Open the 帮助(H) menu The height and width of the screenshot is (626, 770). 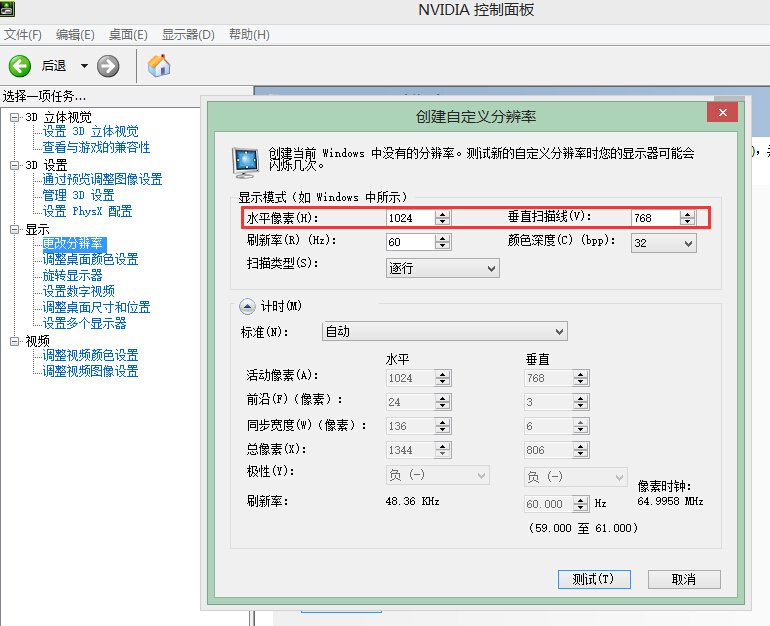(x=249, y=35)
